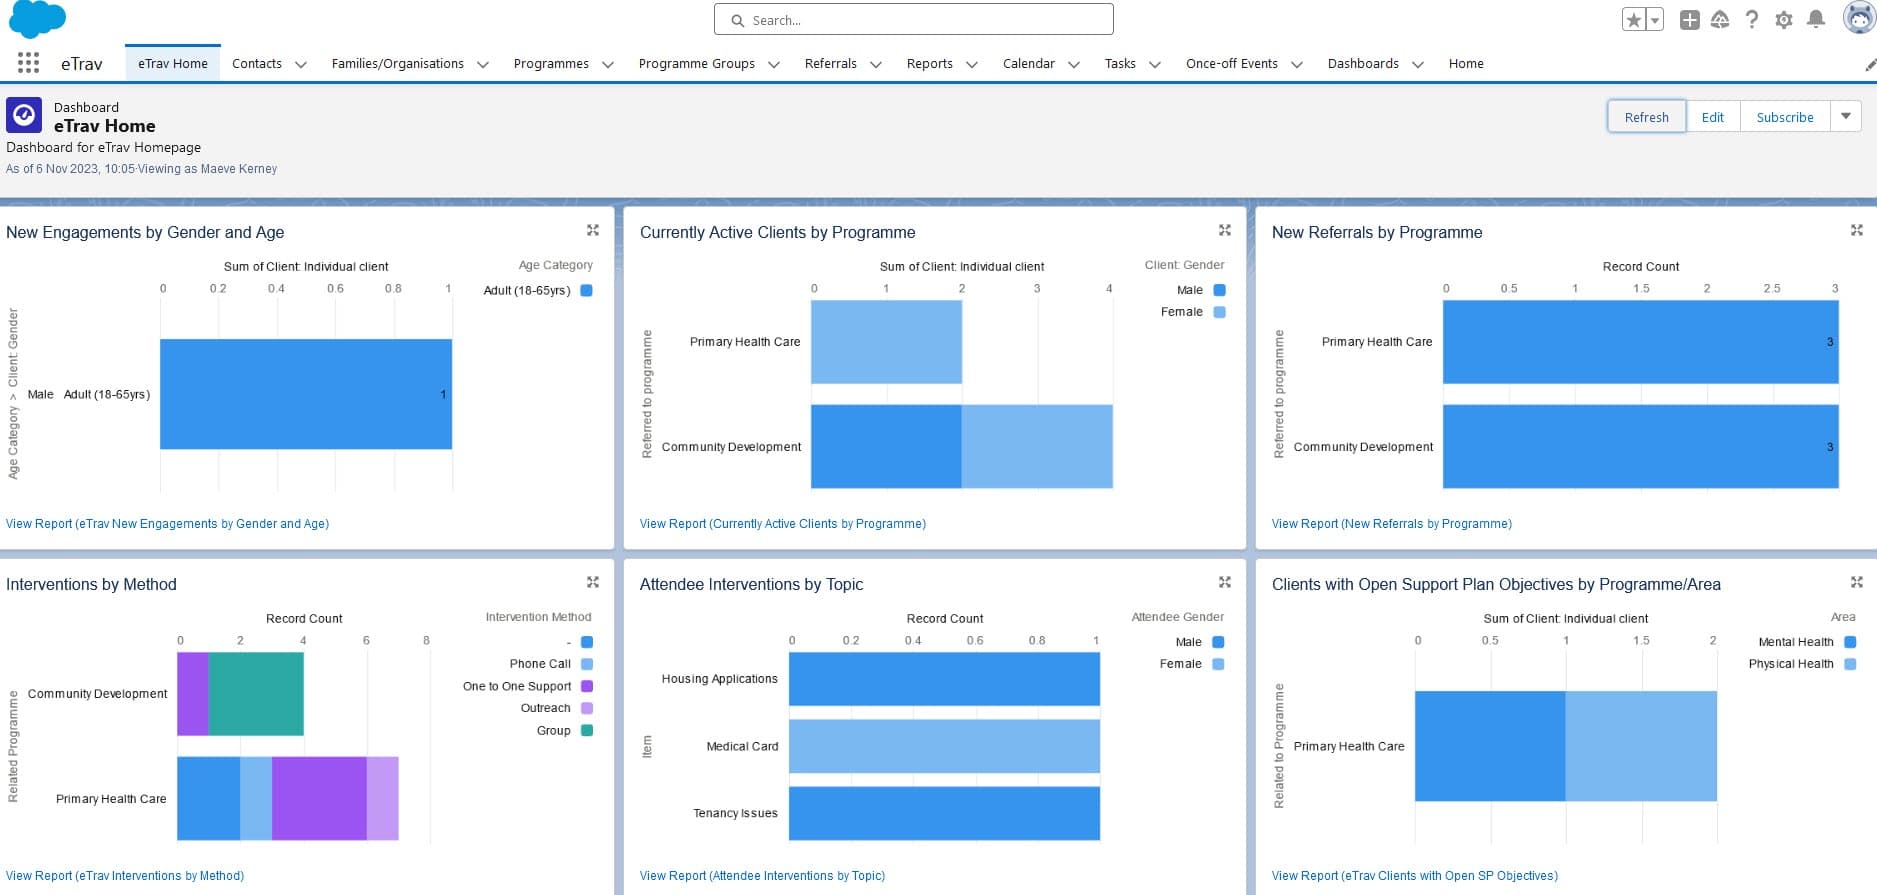
Task: Click the eTrav Home dashboard icon
Action: 24,115
